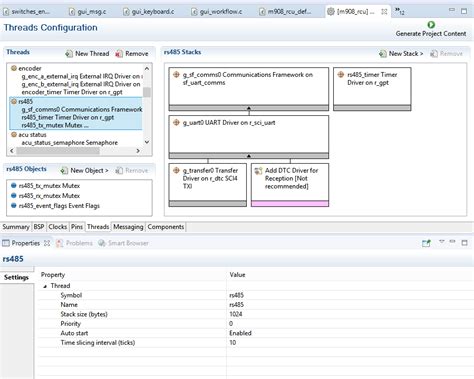Open the m908_rcu_def editor tab

[x=285, y=12]
